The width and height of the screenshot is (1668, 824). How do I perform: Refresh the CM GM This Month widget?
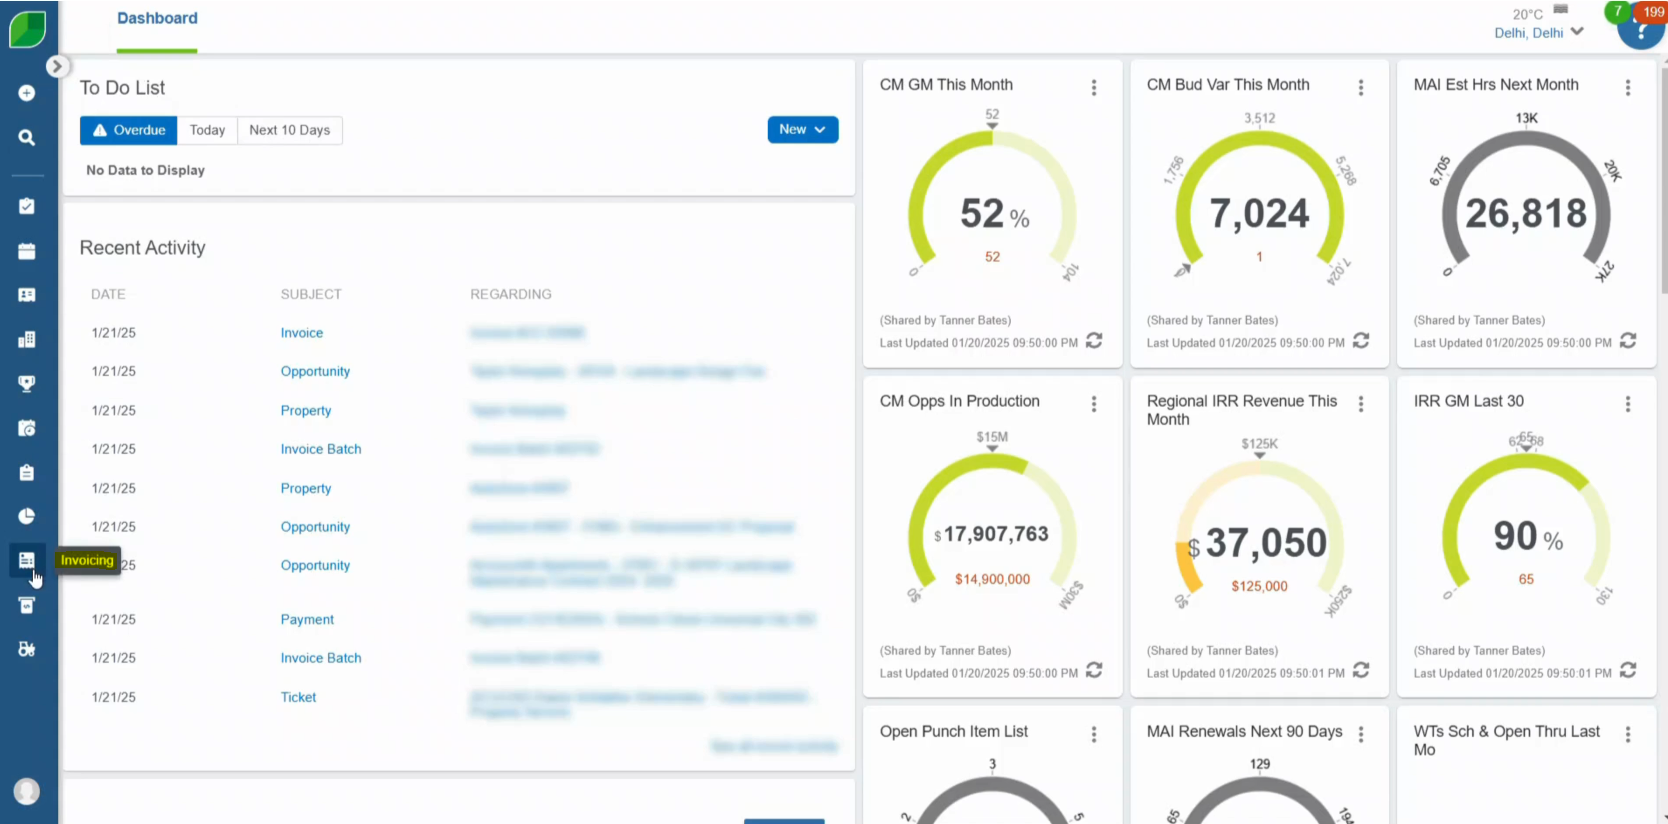coord(1094,341)
